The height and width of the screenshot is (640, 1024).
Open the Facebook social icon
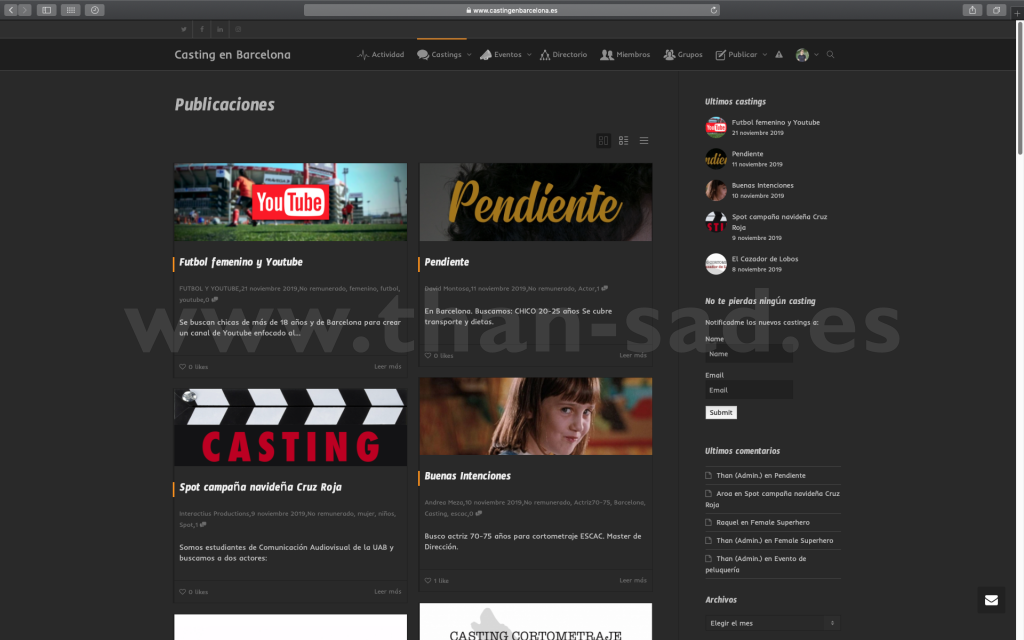pyautogui.click(x=202, y=29)
